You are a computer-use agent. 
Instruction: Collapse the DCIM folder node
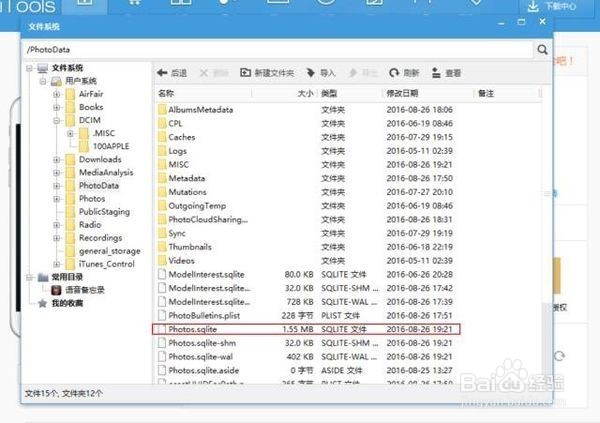coord(57,120)
